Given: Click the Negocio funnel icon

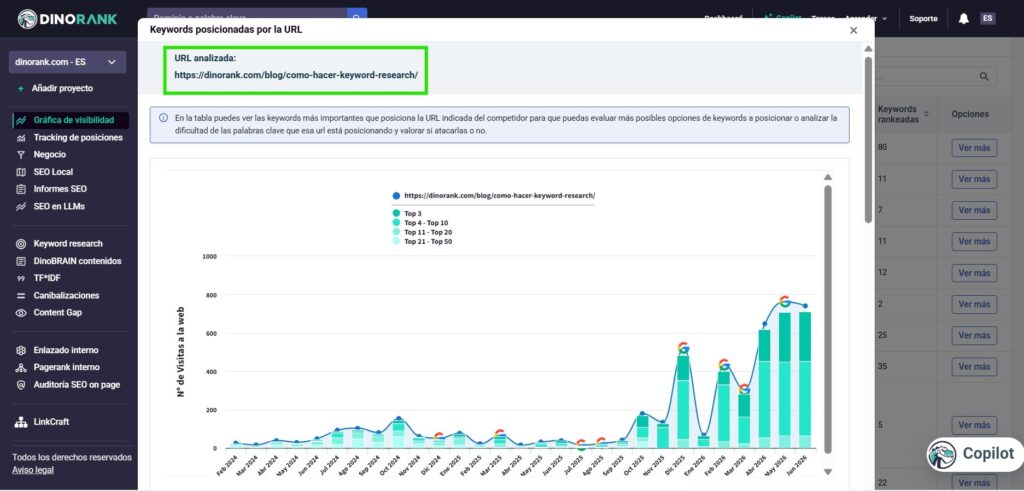Looking at the screenshot, I should pyautogui.click(x=21, y=155).
